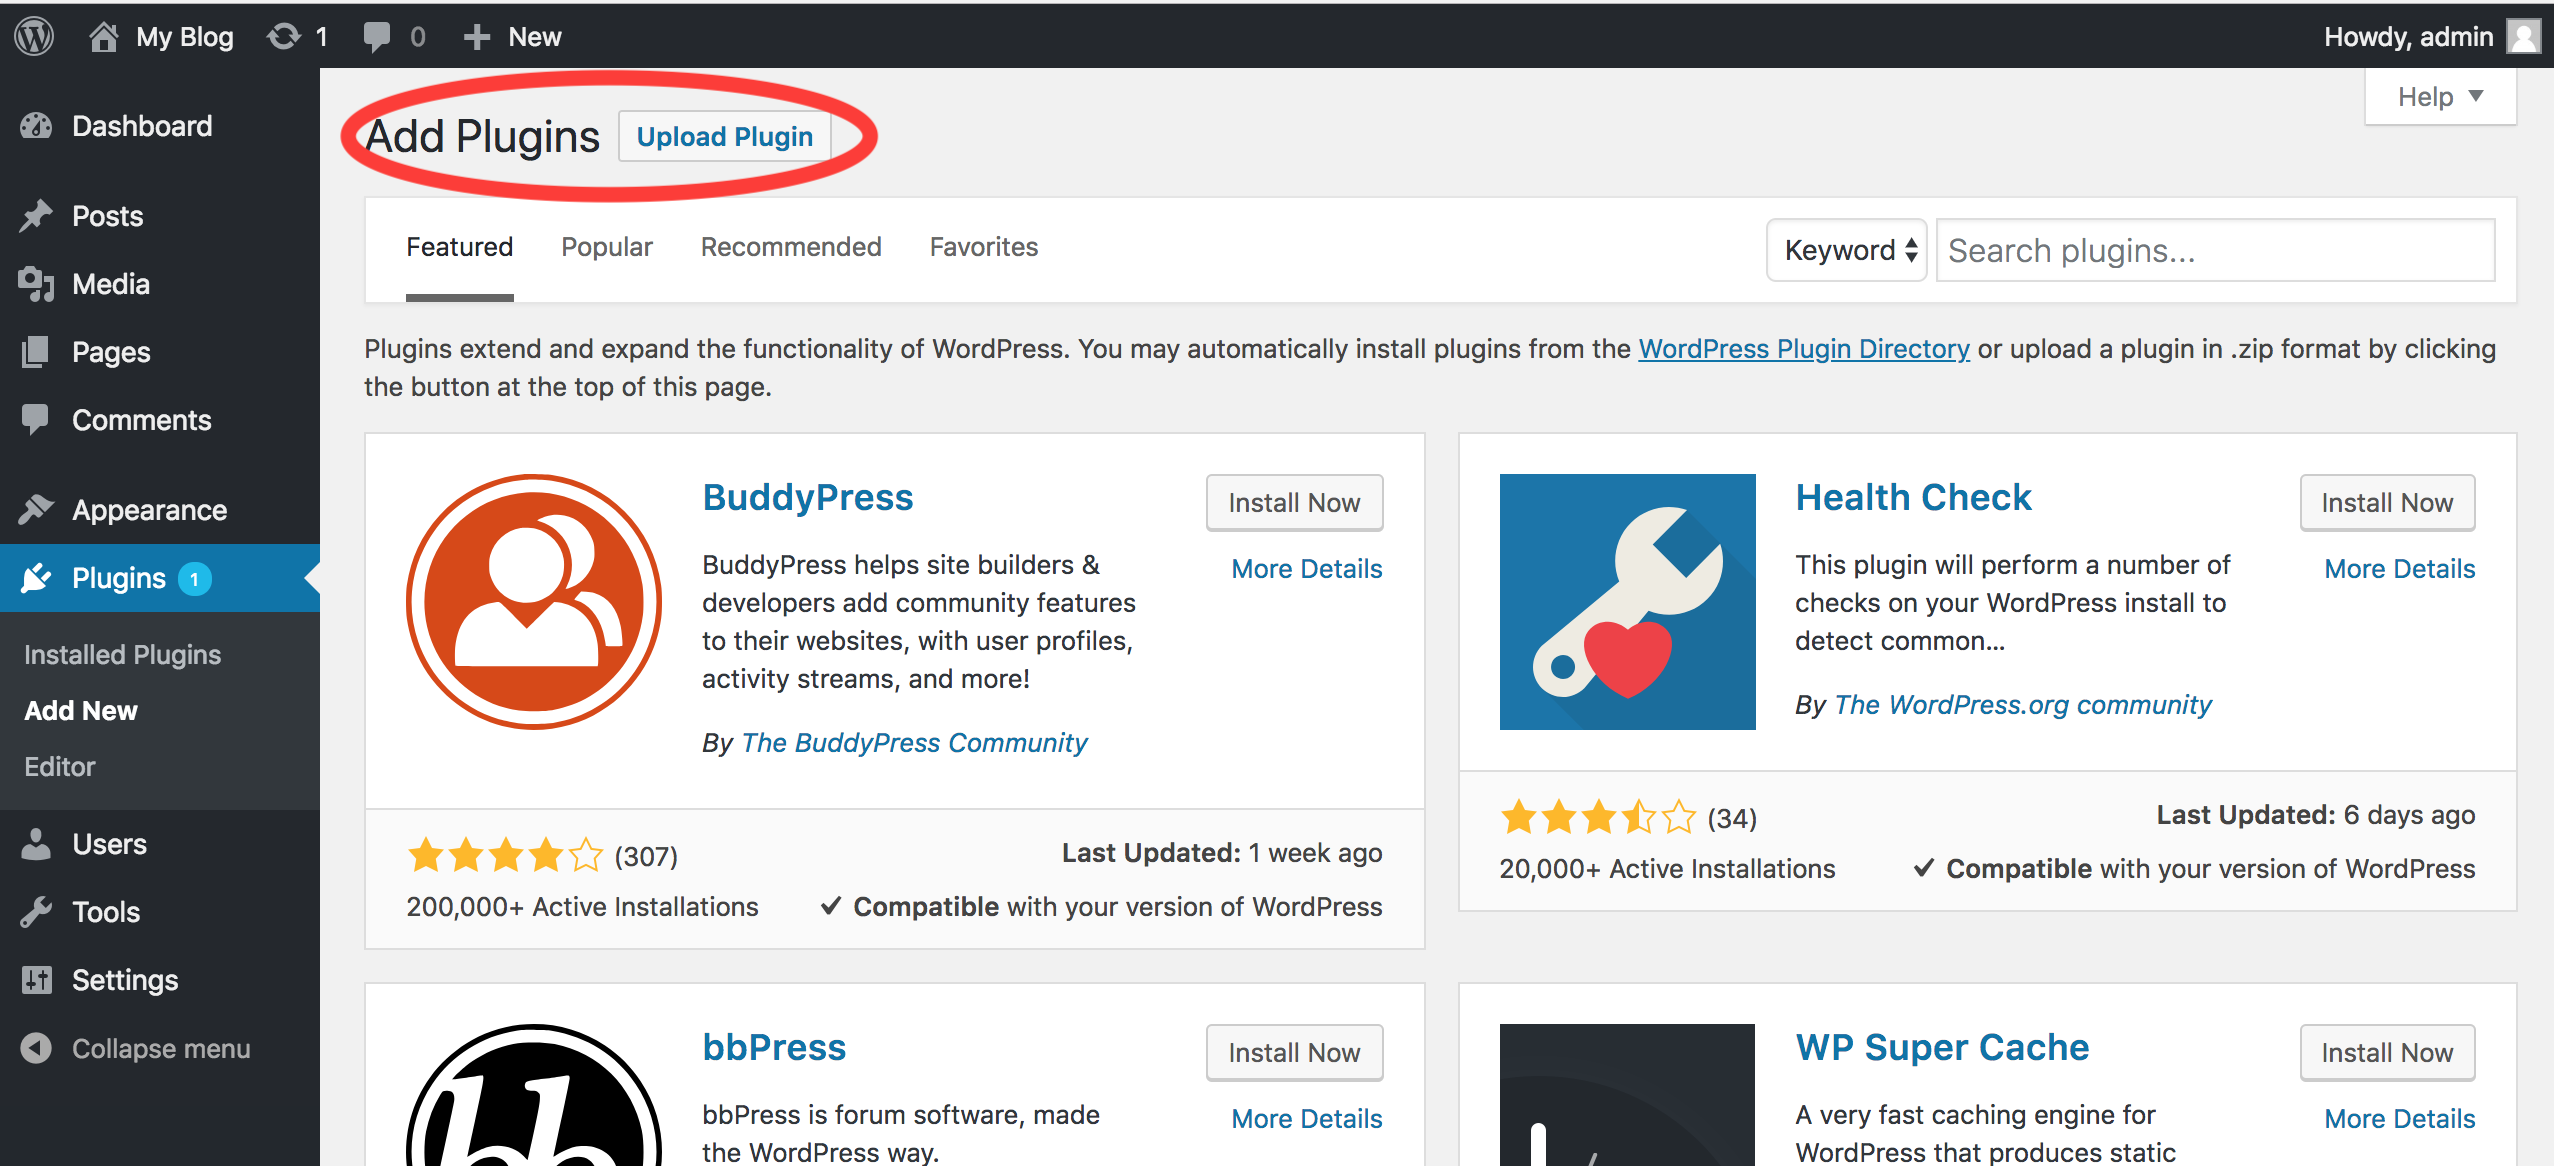Screen dimensions: 2554x1166
Task: Open pending updates icon in admin bar
Action: (x=284, y=37)
